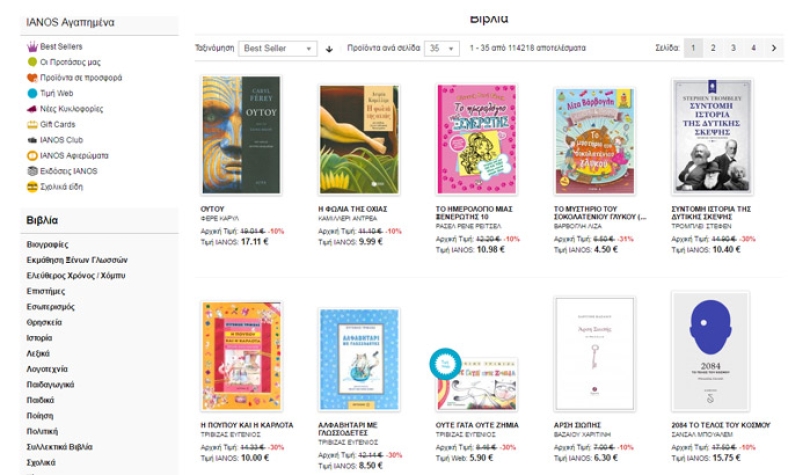Viewport: 810px width, 475px height.
Task: Jump to page 4 of results
Action: [x=753, y=48]
